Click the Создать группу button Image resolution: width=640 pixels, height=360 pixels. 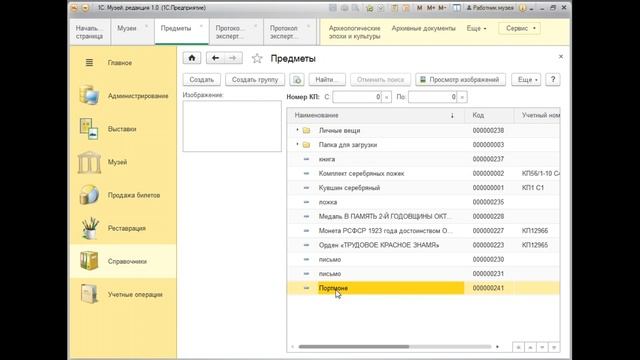[x=255, y=80]
